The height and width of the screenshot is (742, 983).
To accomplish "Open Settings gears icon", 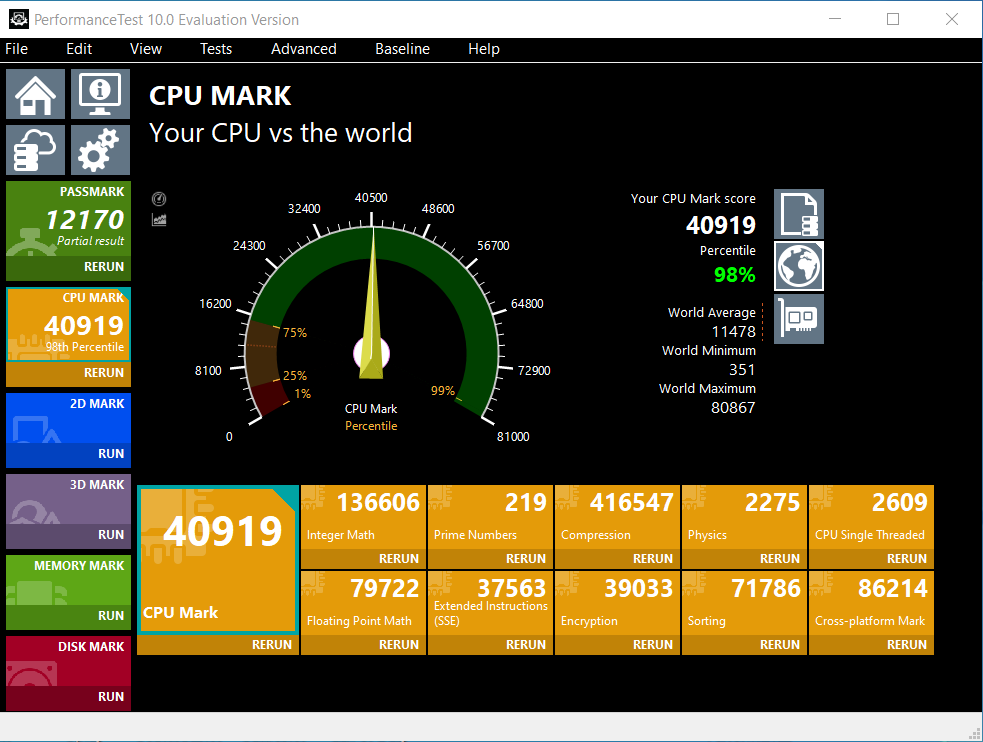I will [x=100, y=150].
